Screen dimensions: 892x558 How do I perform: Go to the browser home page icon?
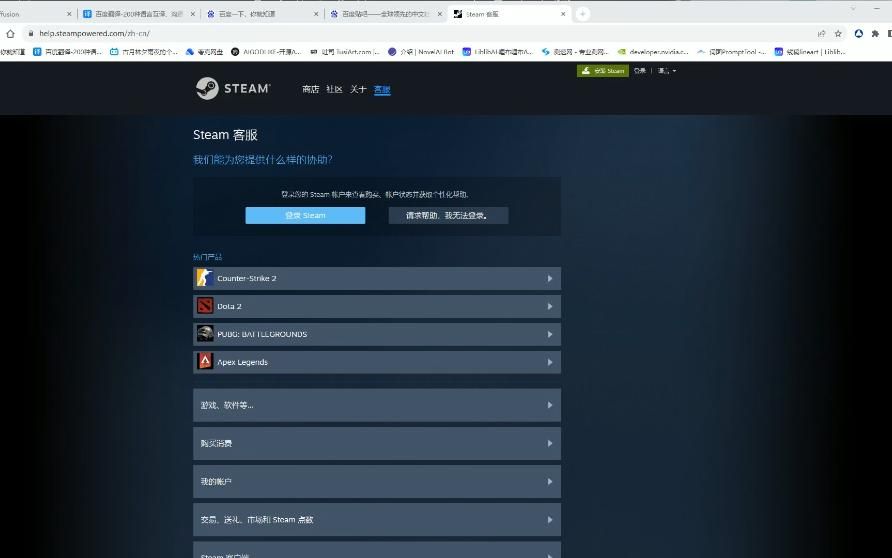pos(10,34)
